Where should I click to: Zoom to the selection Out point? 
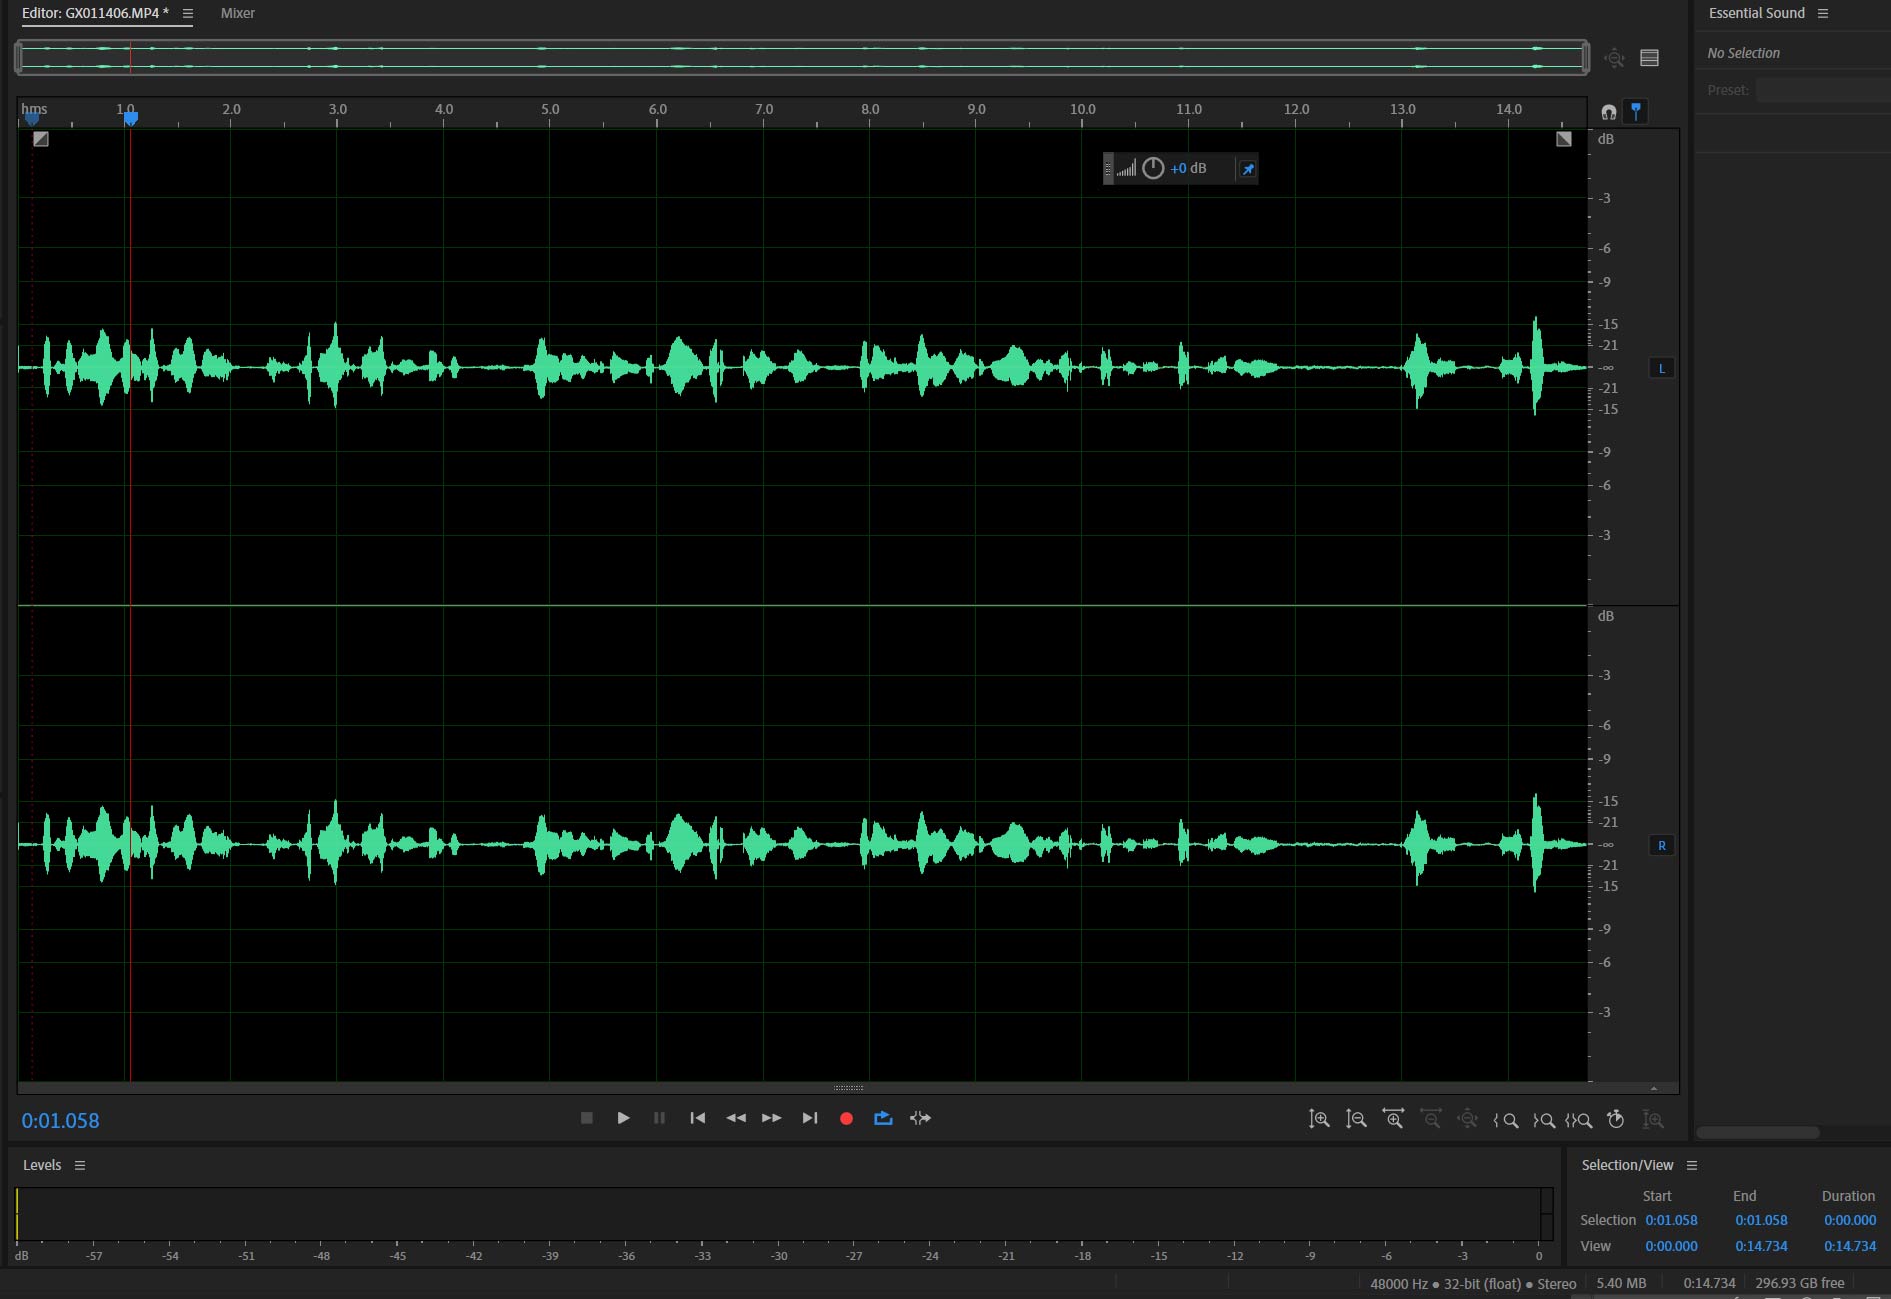tap(1543, 1119)
